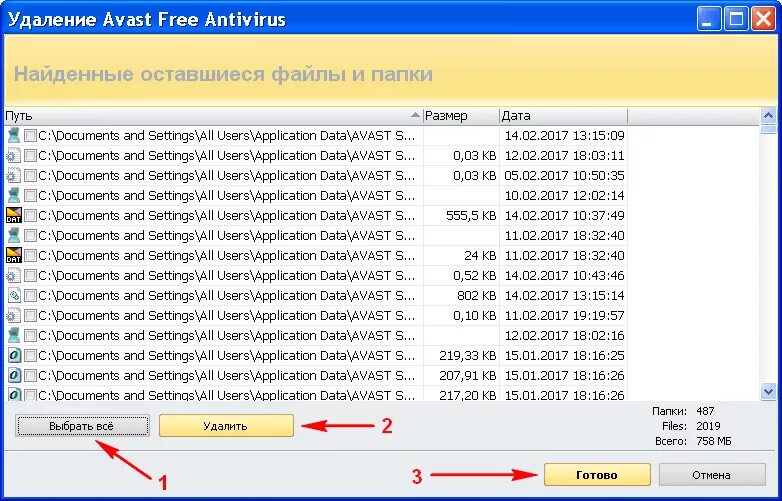Viewport: 782px width, 501px height.
Task: Click settings file icon in 0,10 KB row
Action: [13, 316]
